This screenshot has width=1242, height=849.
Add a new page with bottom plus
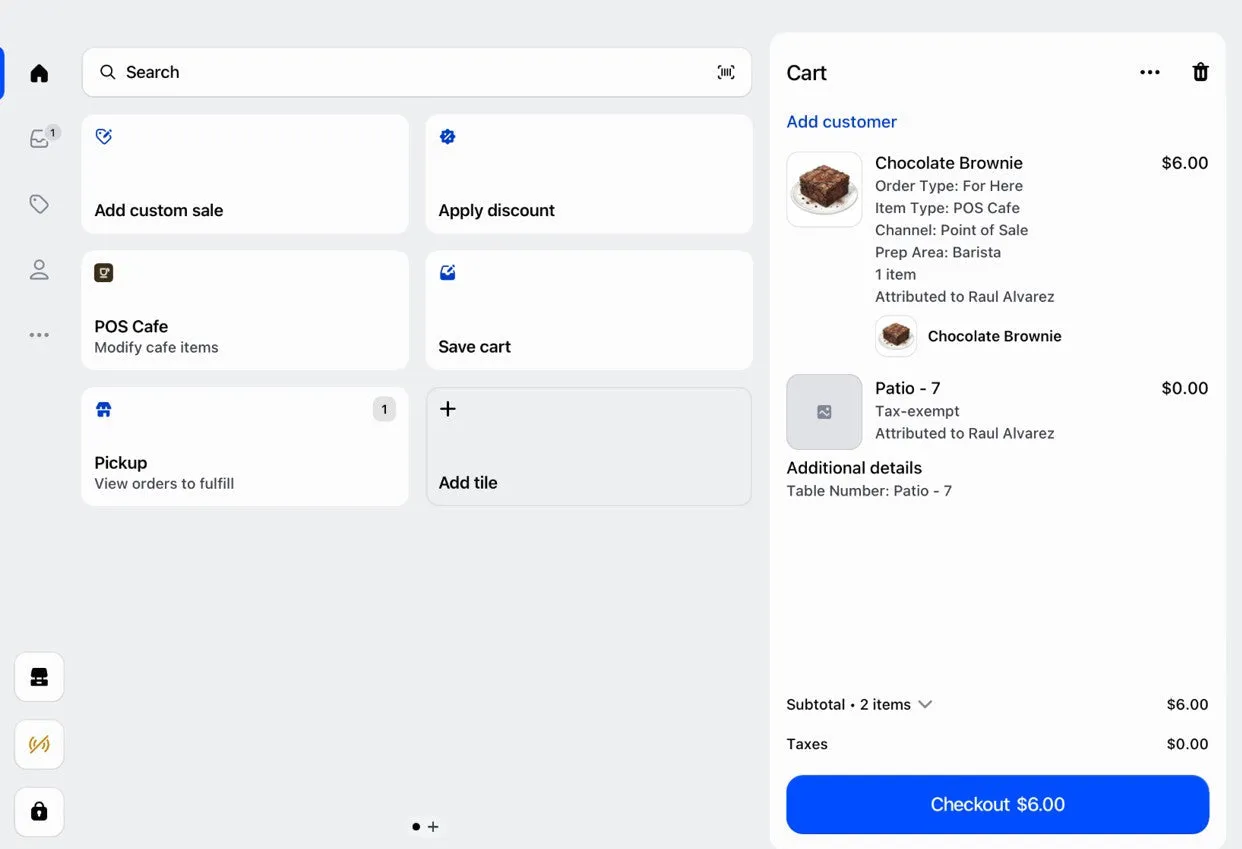(x=433, y=827)
